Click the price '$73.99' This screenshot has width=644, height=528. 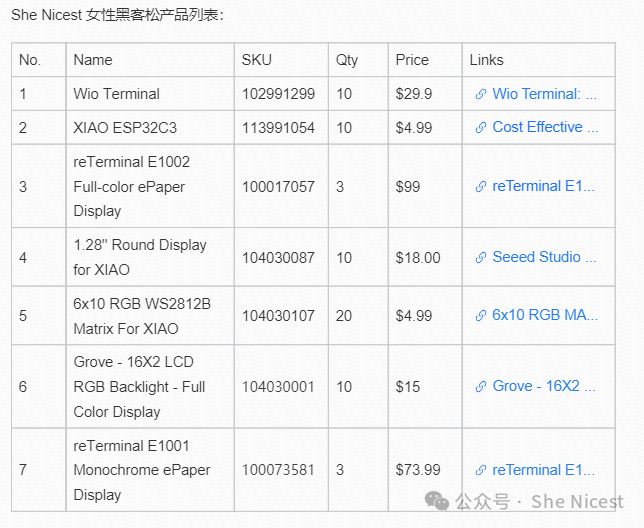coord(418,470)
